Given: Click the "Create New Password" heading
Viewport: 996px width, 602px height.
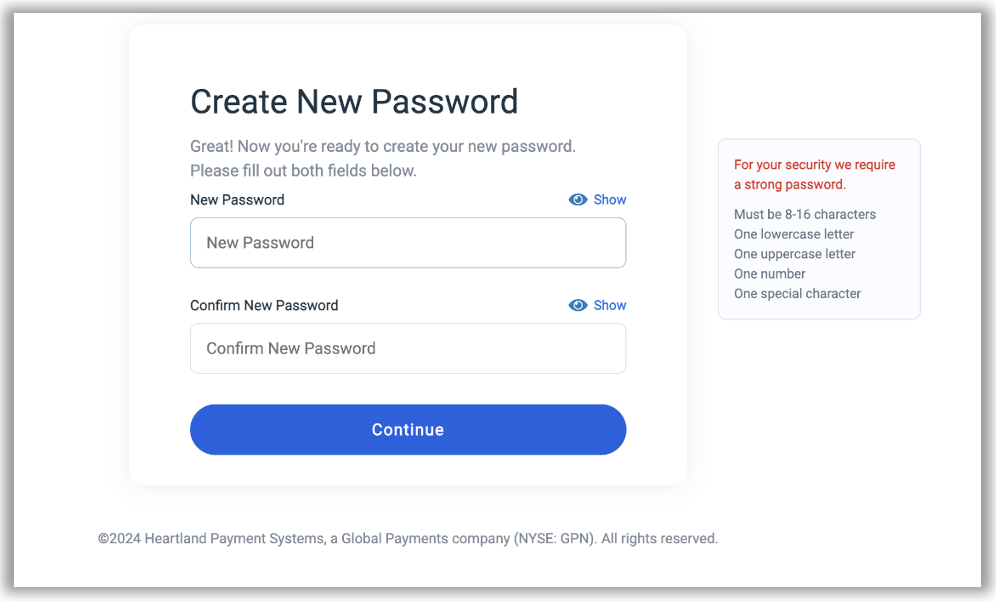Looking at the screenshot, I should tap(354, 102).
